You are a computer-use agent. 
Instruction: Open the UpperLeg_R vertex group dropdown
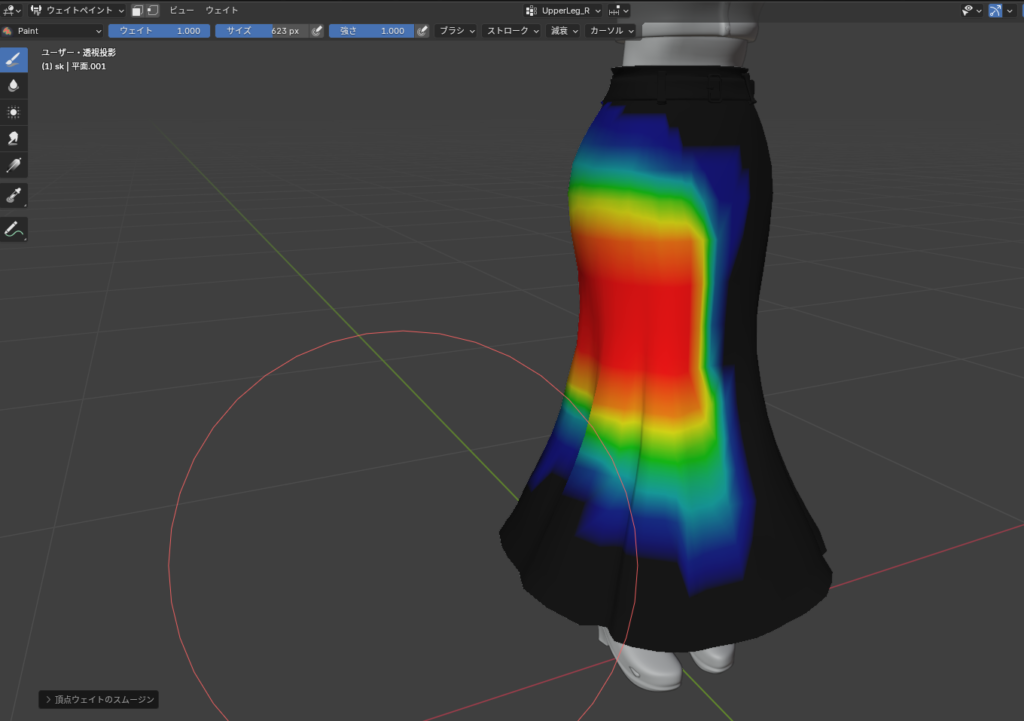[565, 10]
